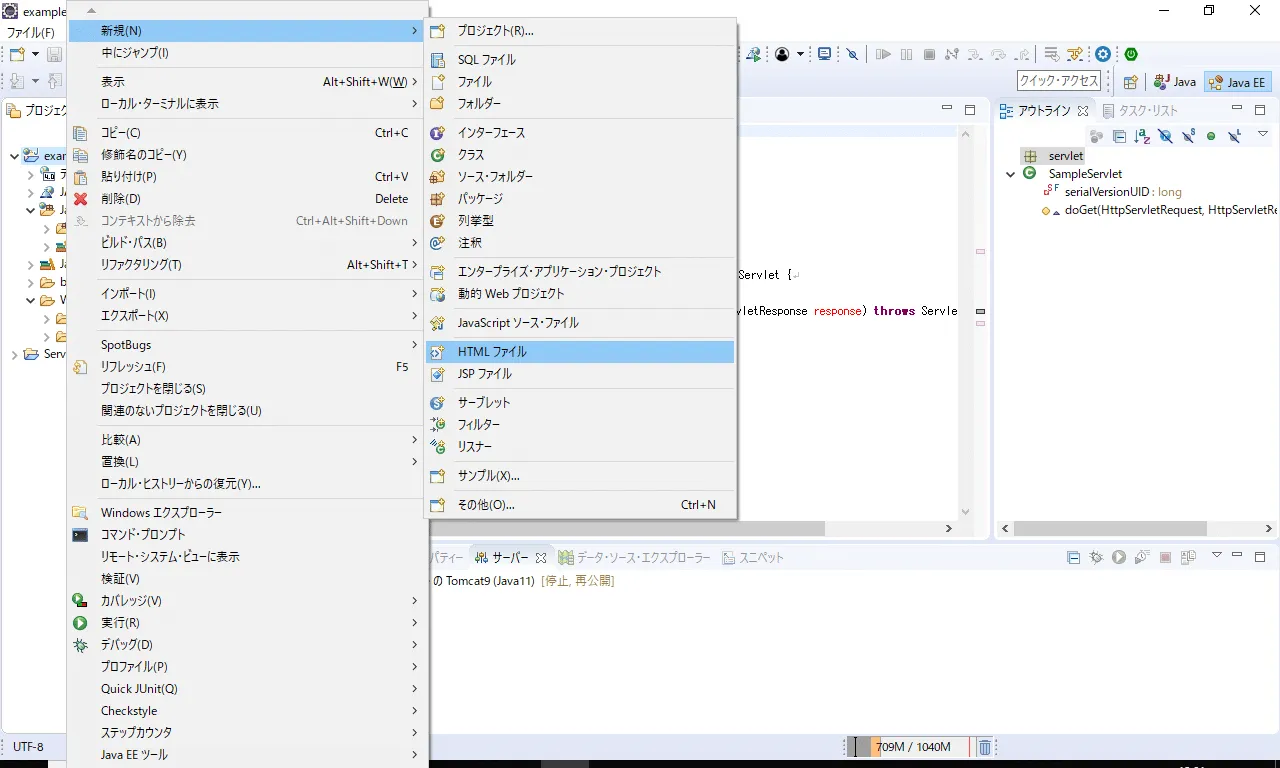Select プロジェクト(R)... in the submenu
Image resolution: width=1280 pixels, height=768 pixels.
coord(580,31)
